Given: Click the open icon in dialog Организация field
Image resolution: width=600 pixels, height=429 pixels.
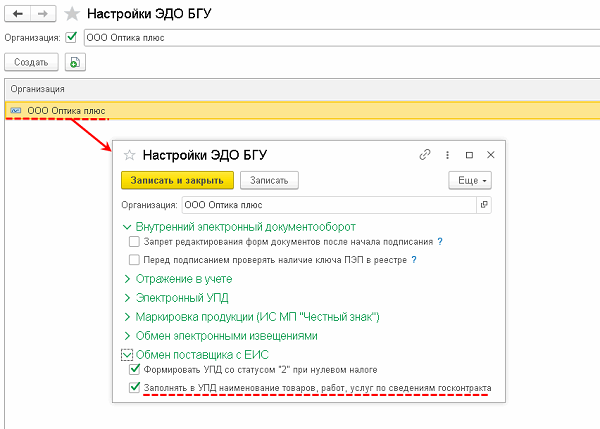Looking at the screenshot, I should pos(484,204).
